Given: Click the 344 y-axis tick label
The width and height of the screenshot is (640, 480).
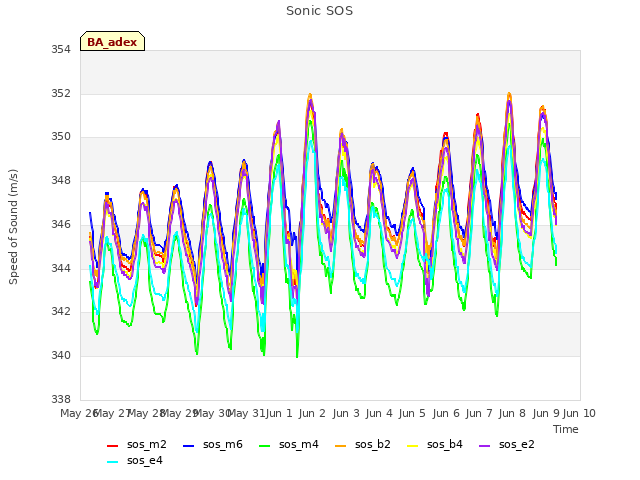Looking at the screenshot, I should coord(61,268).
